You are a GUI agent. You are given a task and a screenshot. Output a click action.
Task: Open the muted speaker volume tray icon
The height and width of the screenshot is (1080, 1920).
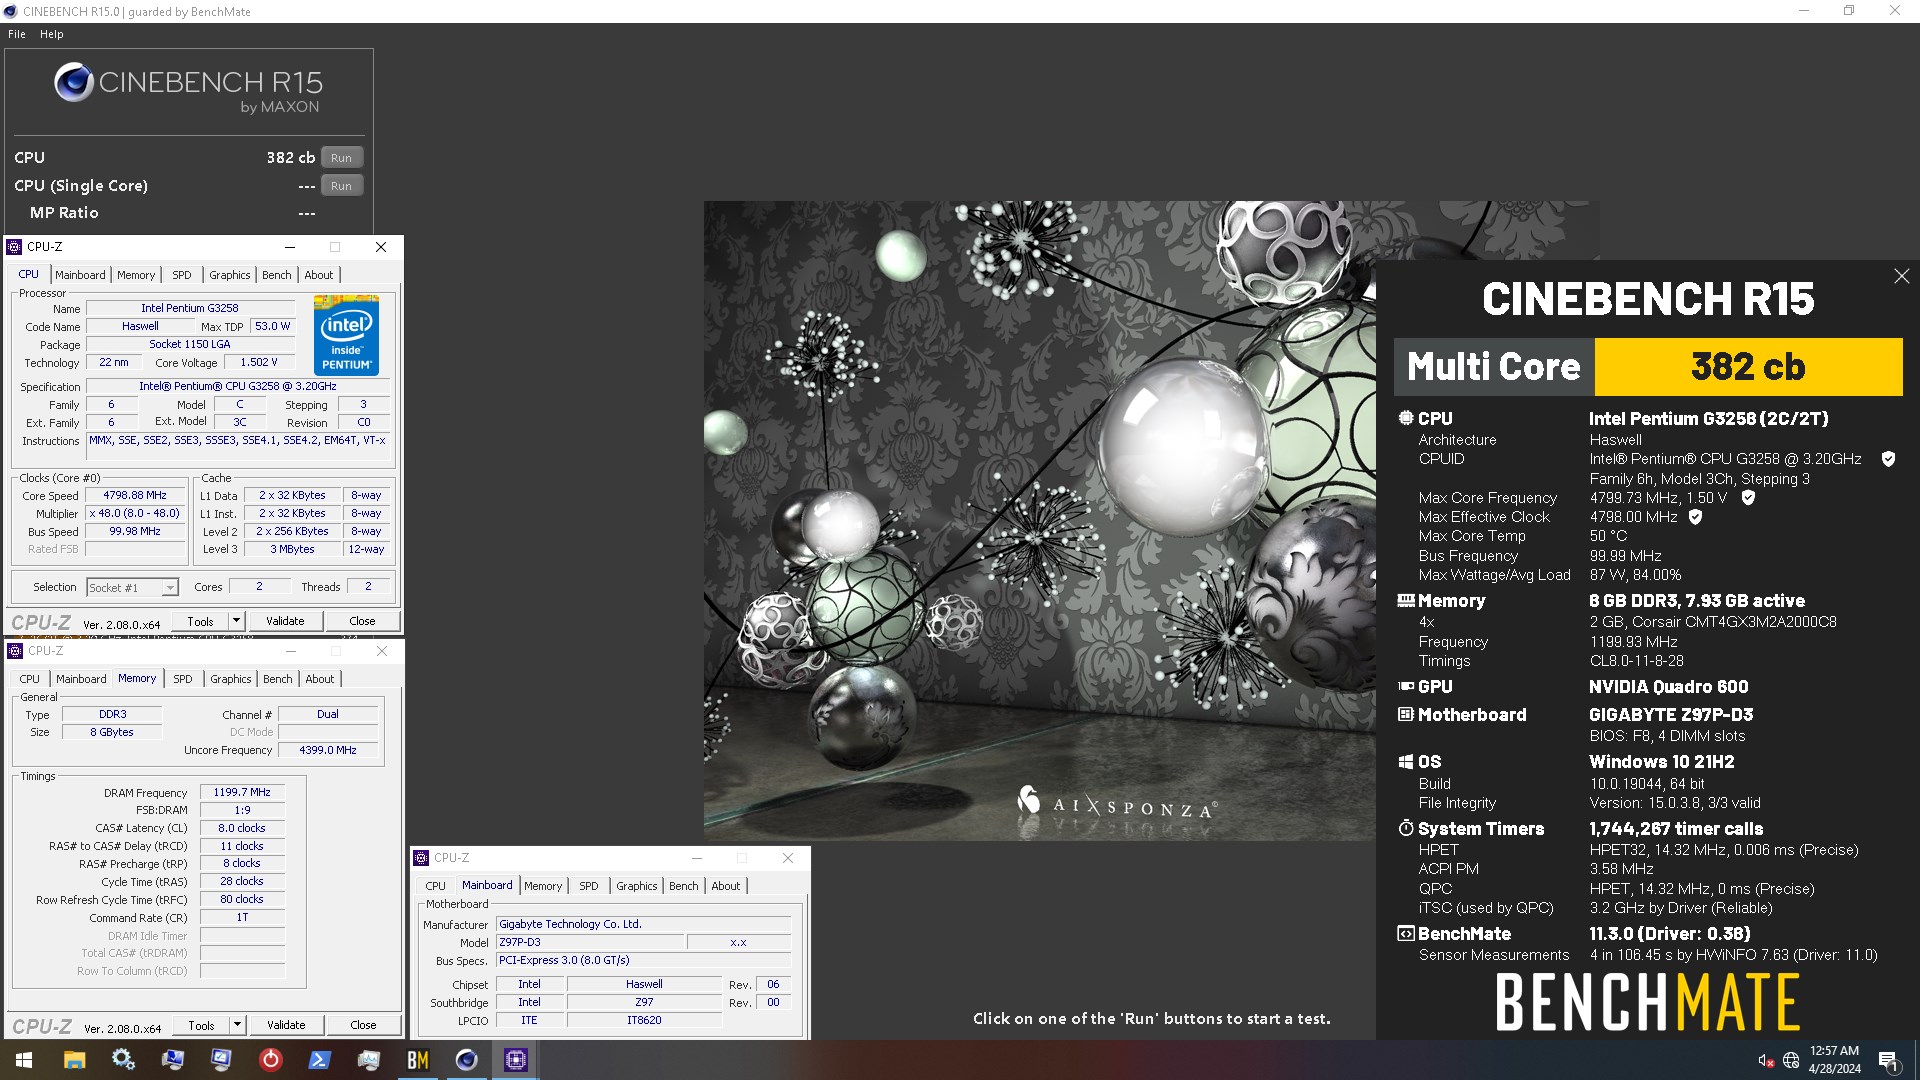(1766, 1060)
